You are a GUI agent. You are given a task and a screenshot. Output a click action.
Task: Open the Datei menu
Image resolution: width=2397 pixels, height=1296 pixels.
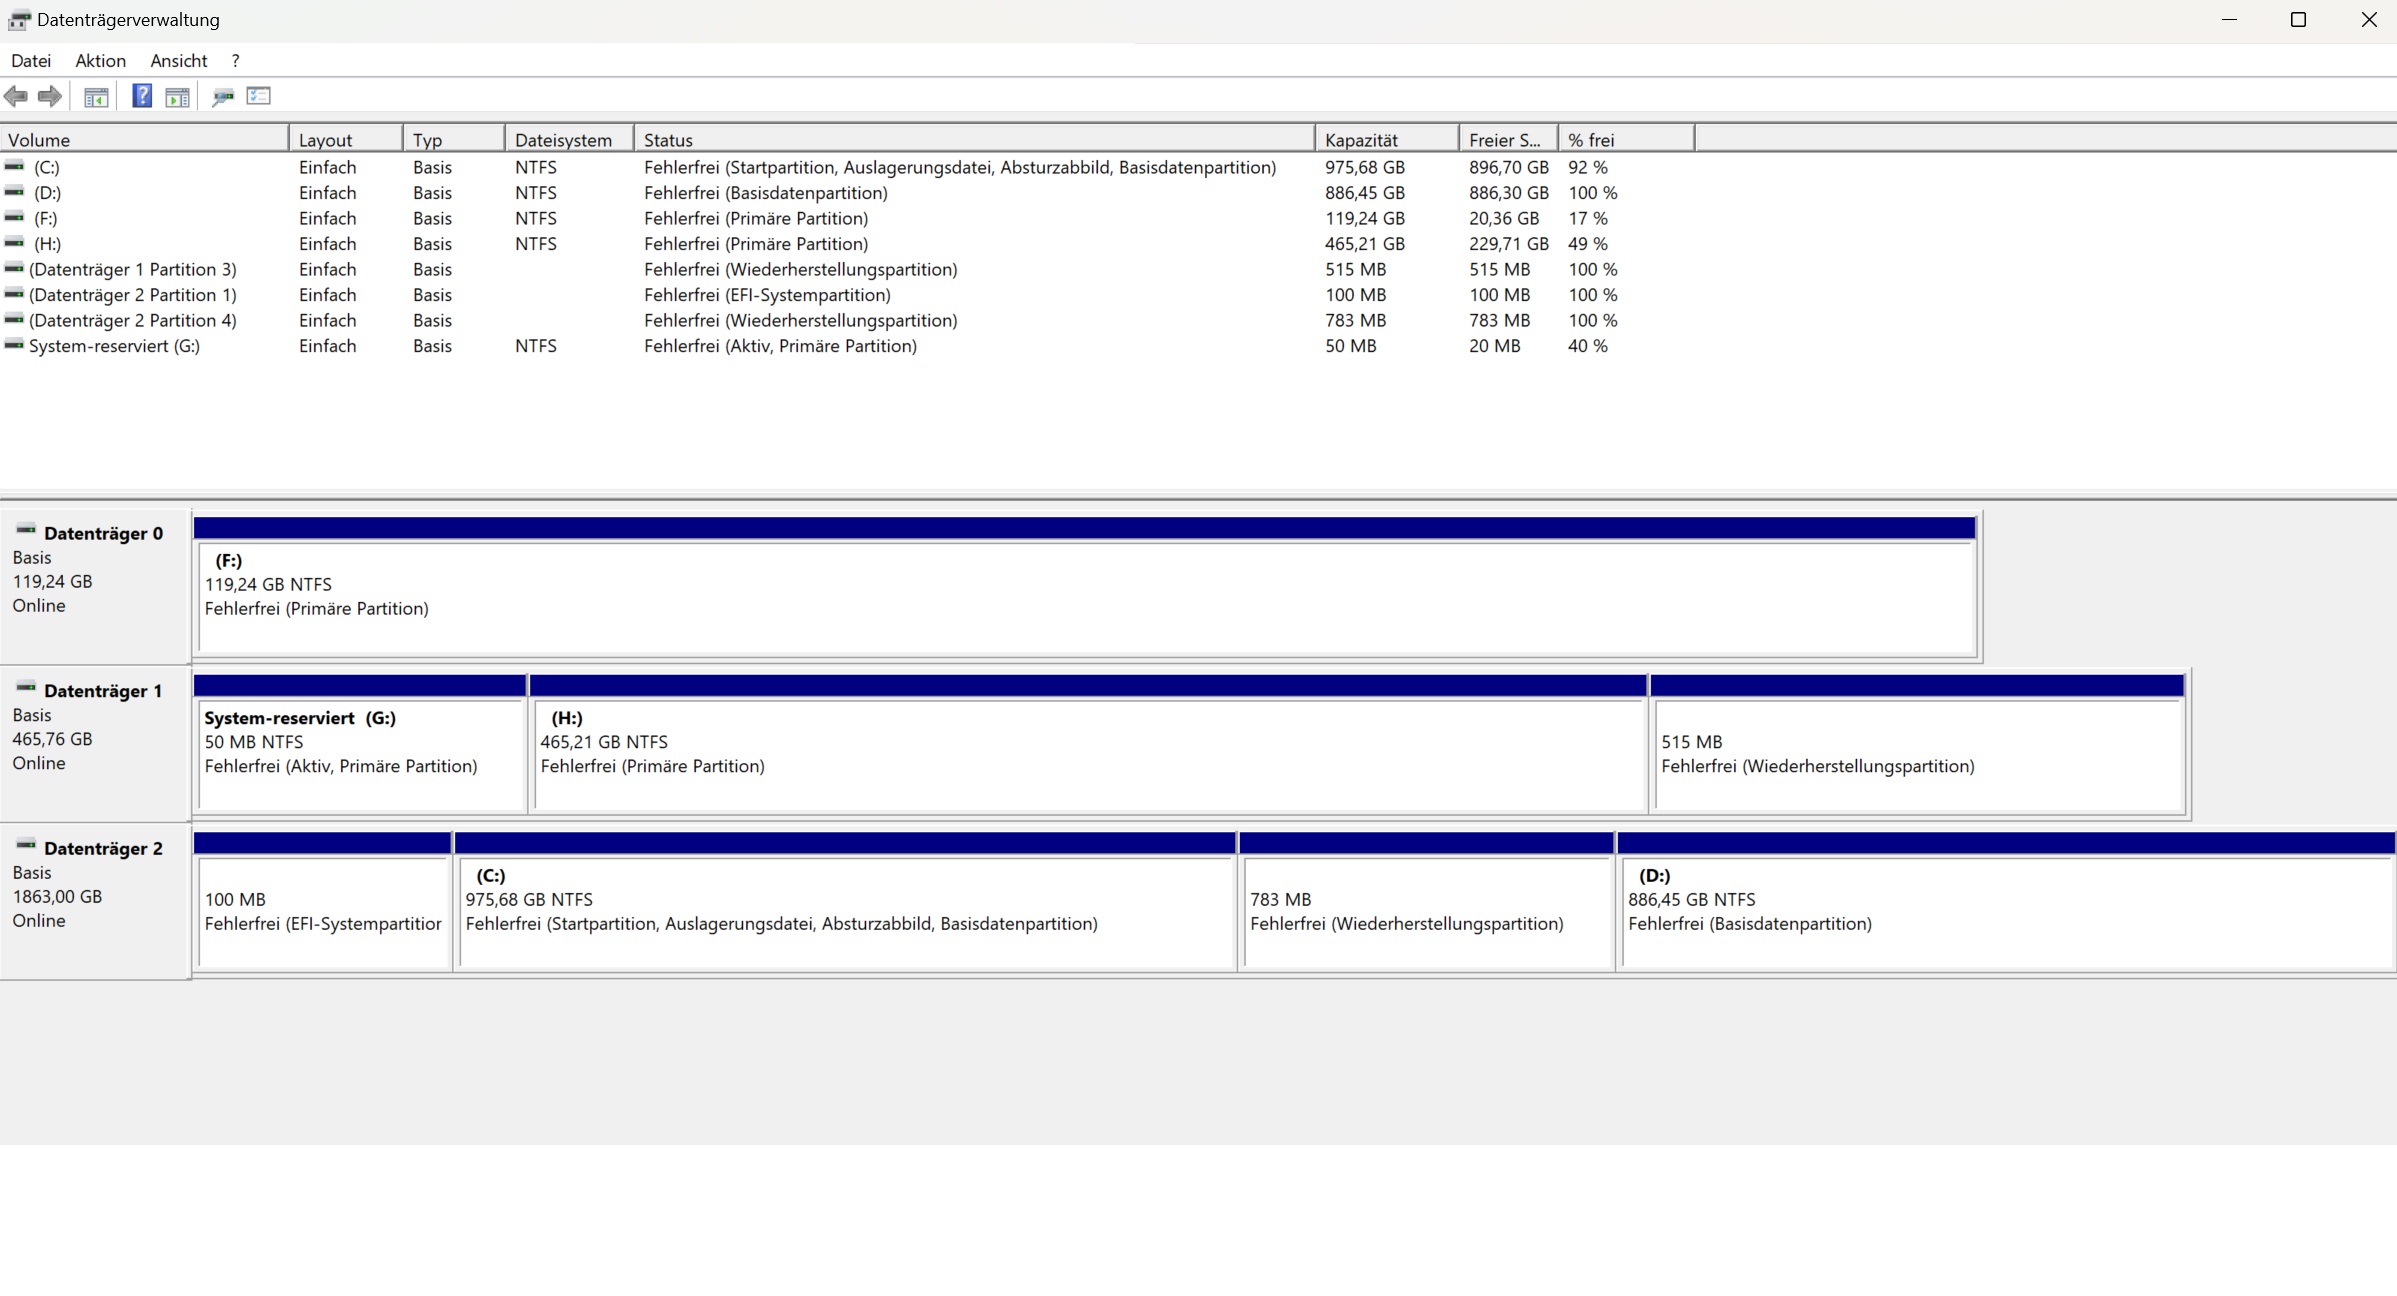click(x=31, y=61)
